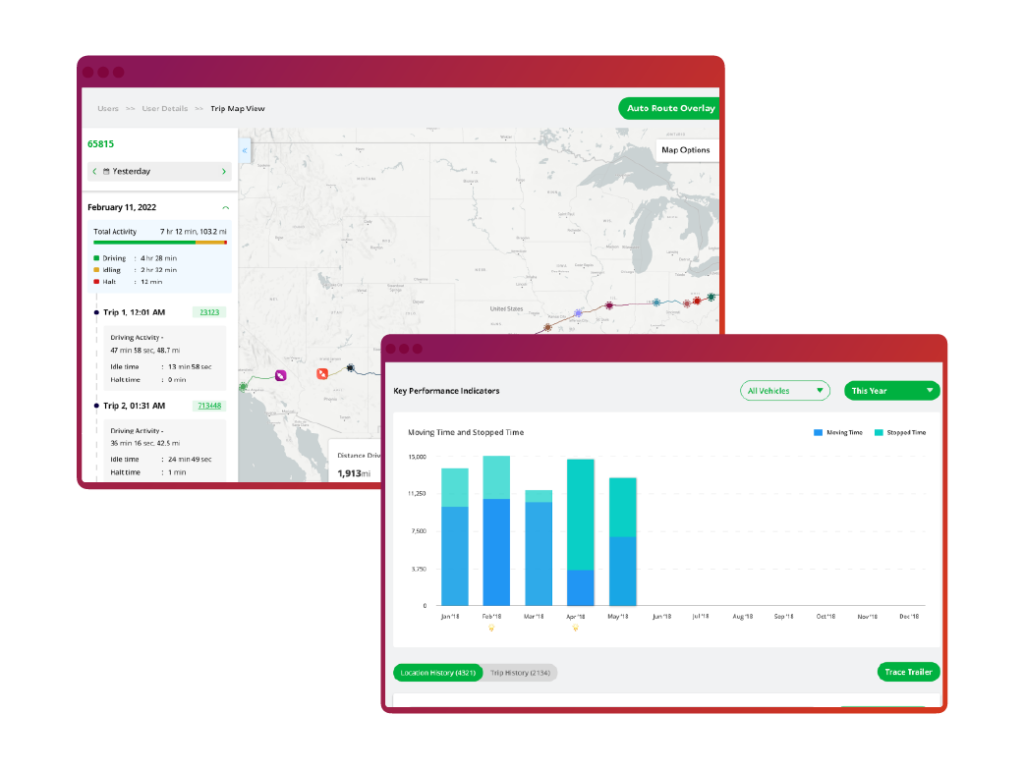Image resolution: width=1024 pixels, height=769 pixels.
Task: Collapse the February 11, 2022 section
Action: [225, 208]
